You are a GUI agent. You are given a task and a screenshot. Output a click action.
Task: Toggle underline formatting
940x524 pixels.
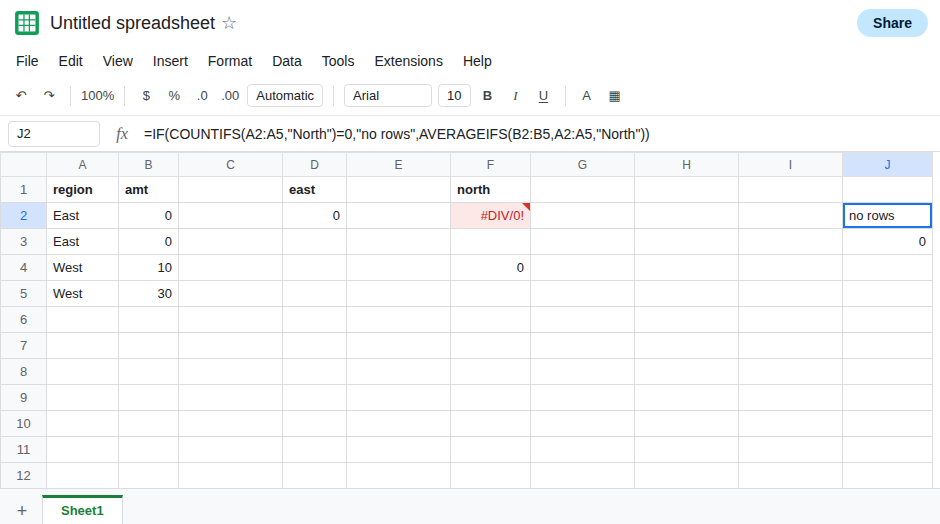coord(543,96)
